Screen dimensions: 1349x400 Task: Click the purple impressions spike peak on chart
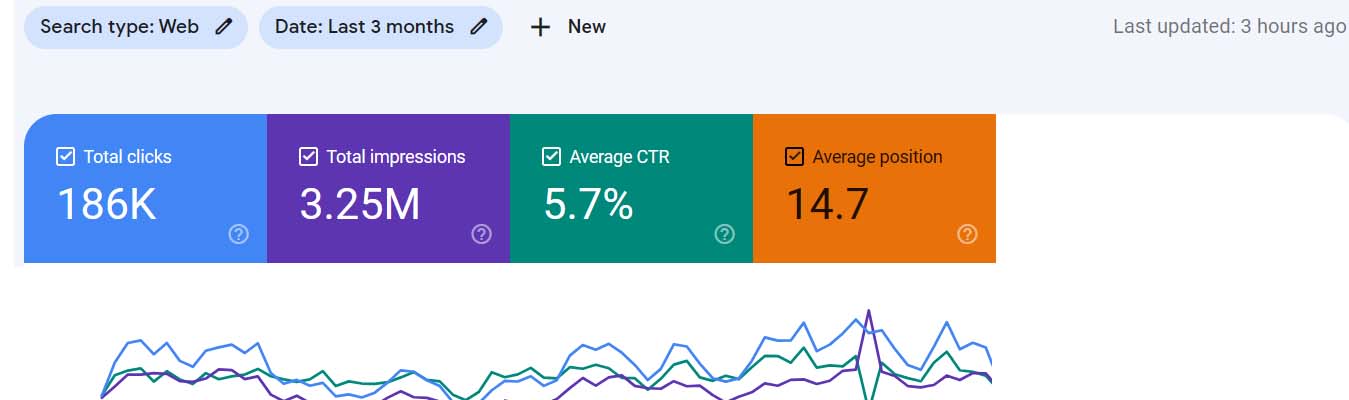pos(868,312)
